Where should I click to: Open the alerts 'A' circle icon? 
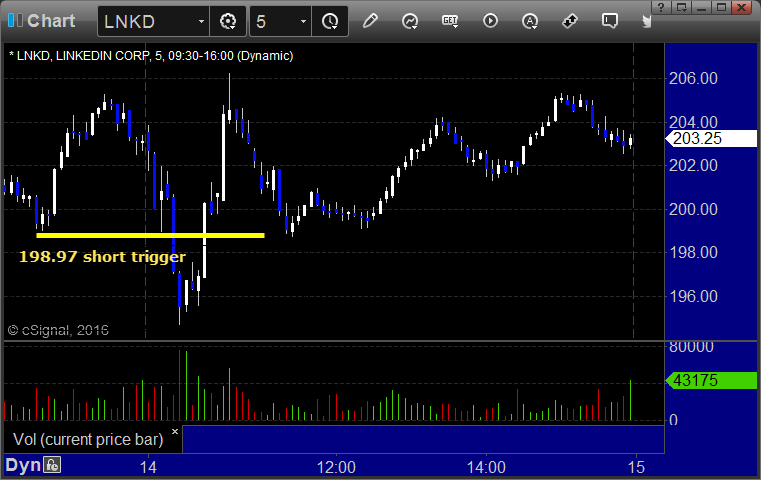[530, 21]
